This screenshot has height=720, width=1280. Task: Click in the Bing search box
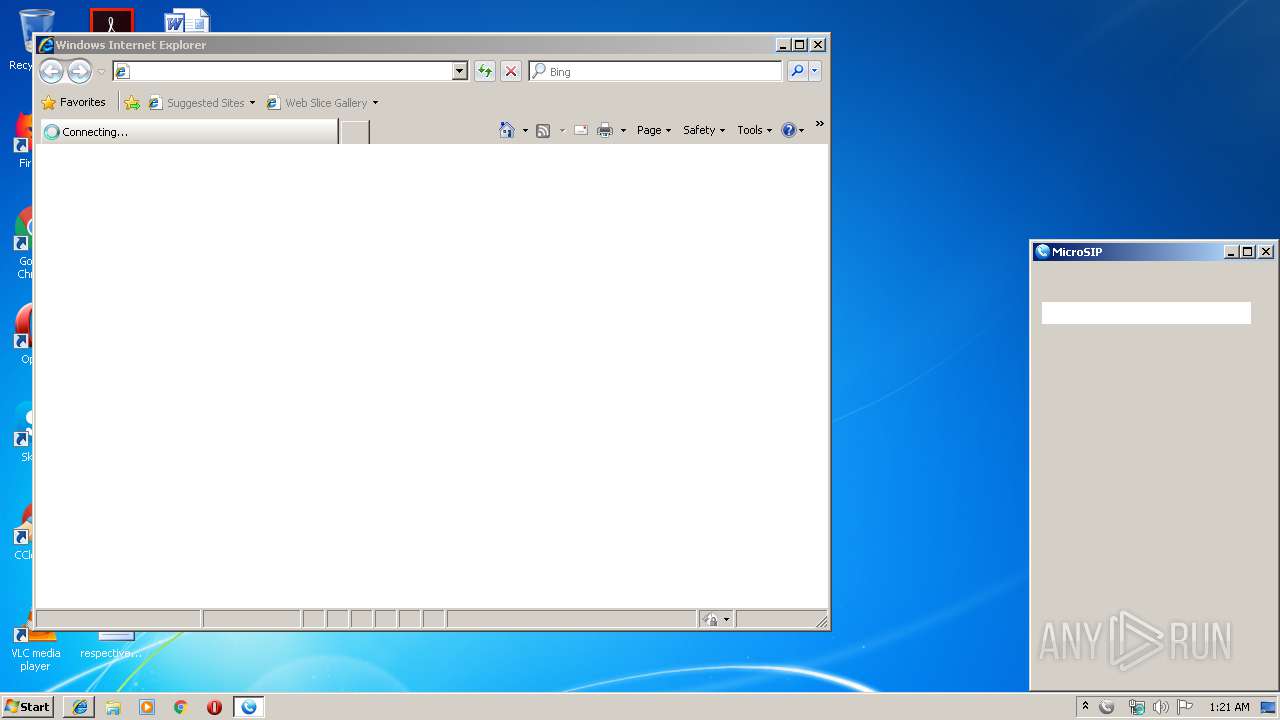[x=656, y=71]
